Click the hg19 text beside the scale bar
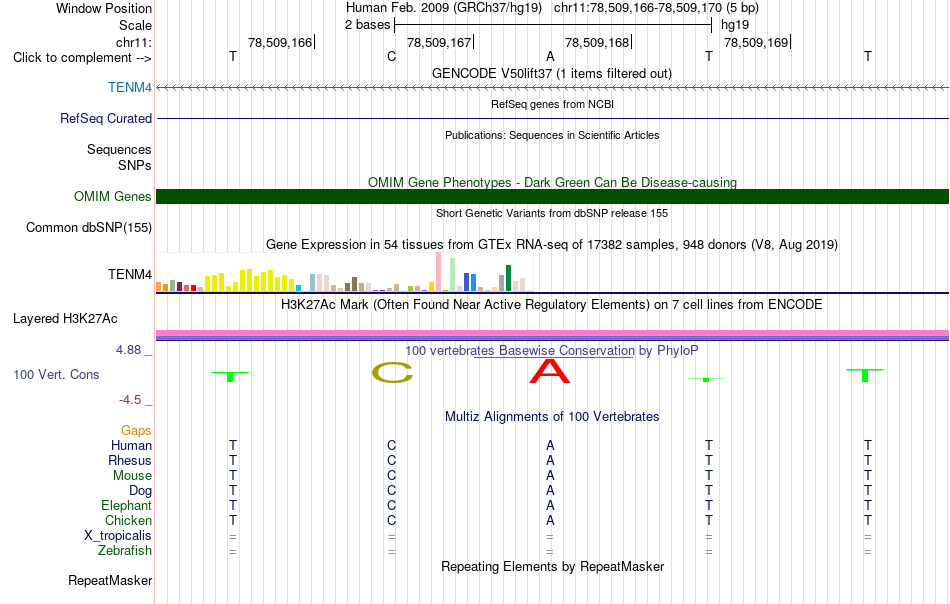Image resolution: width=950 pixels, height=604 pixels. coord(735,25)
